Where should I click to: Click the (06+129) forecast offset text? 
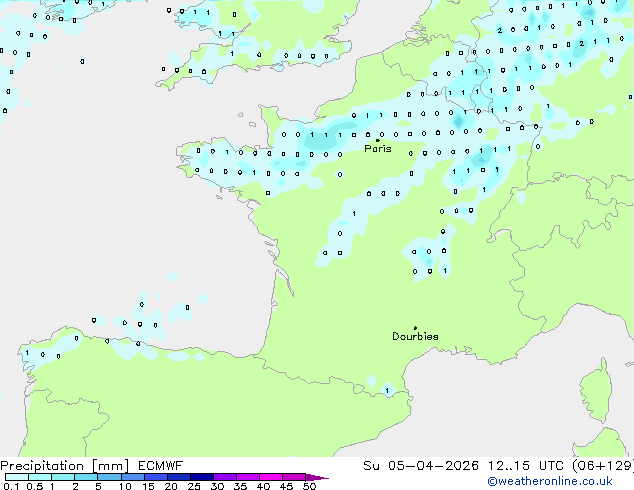pos(603,466)
